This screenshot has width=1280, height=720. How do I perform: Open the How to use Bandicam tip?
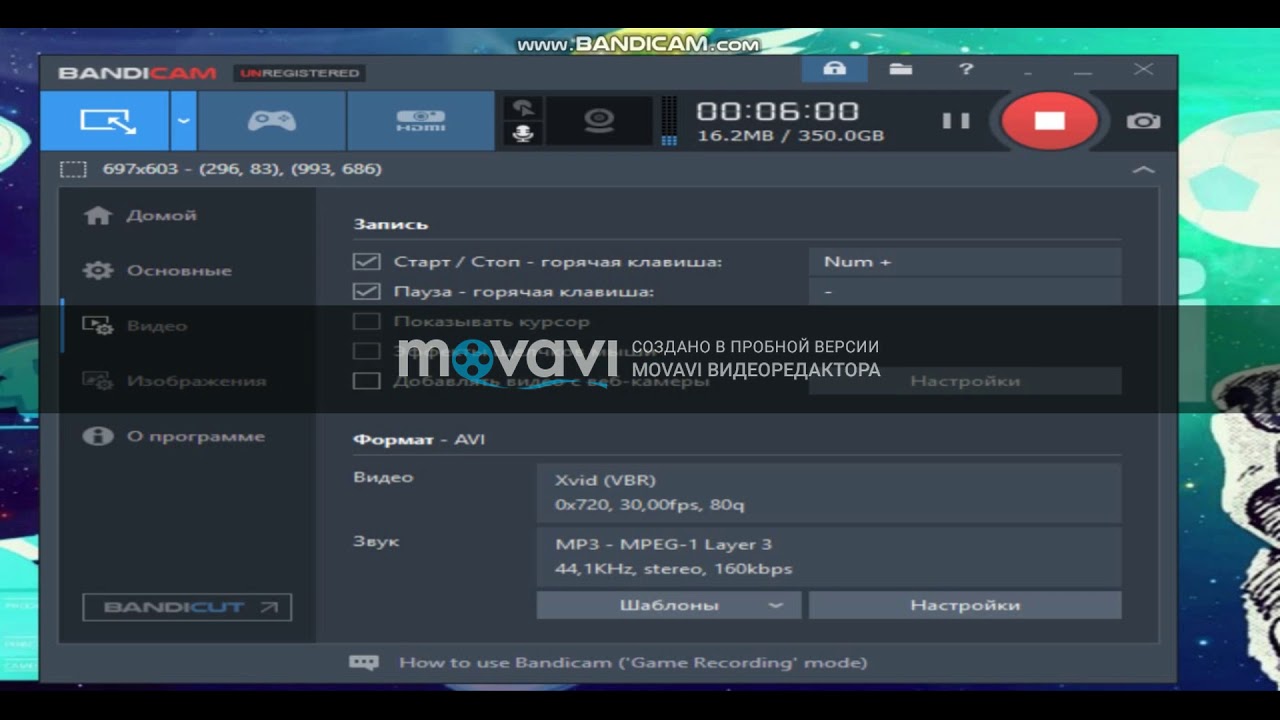click(633, 662)
